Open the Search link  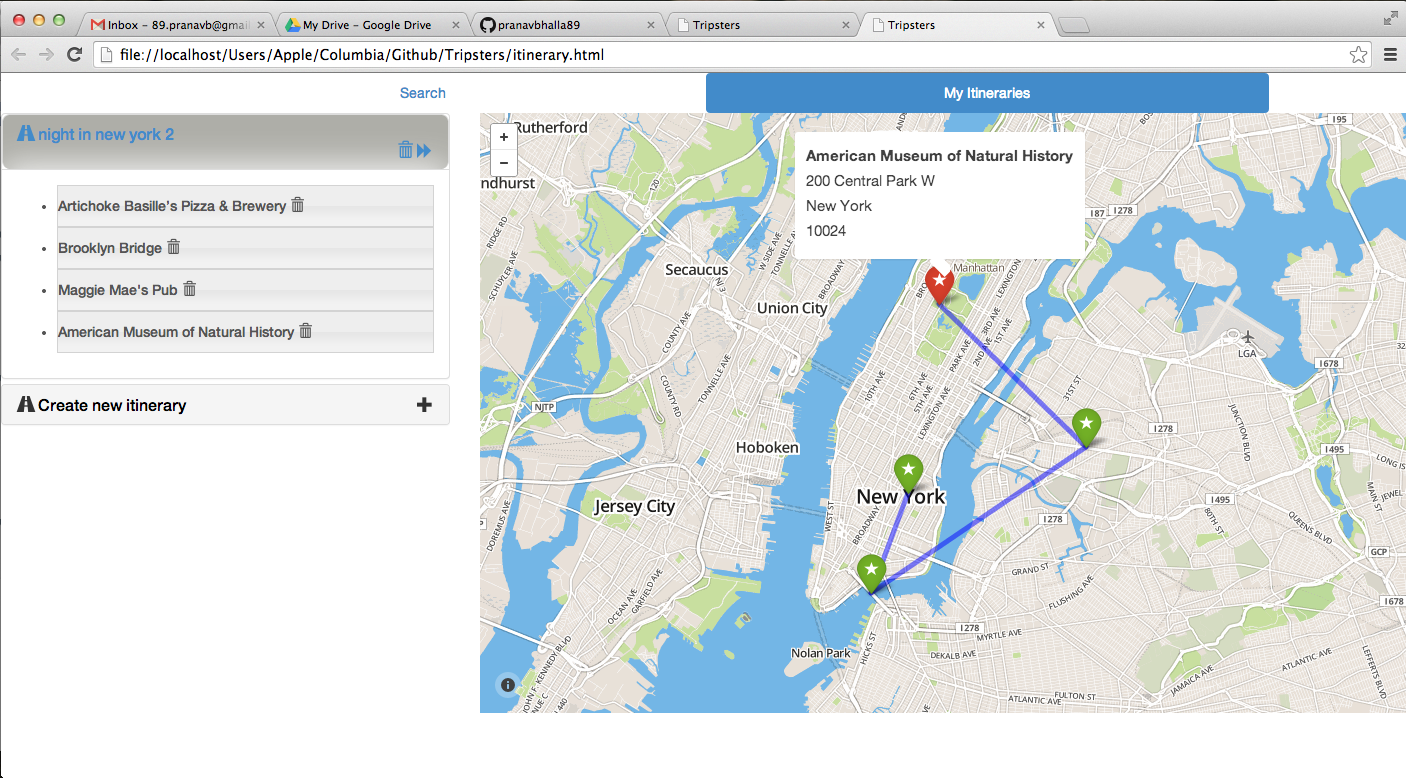(x=422, y=93)
